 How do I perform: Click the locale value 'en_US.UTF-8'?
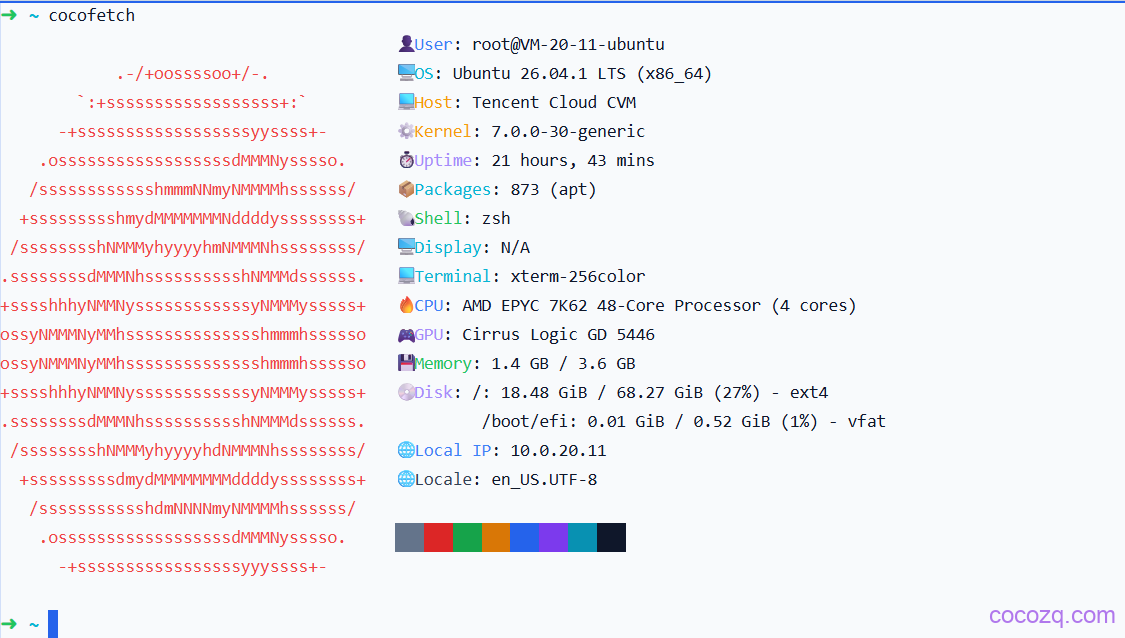[545, 479]
